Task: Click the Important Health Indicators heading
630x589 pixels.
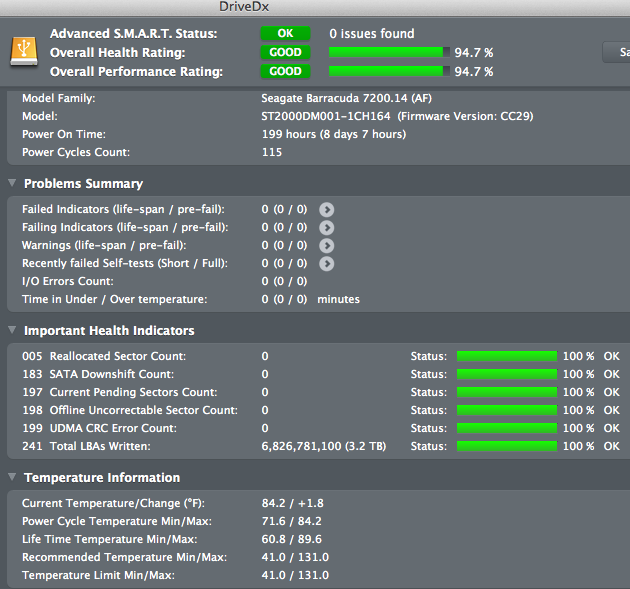Action: [x=109, y=331]
